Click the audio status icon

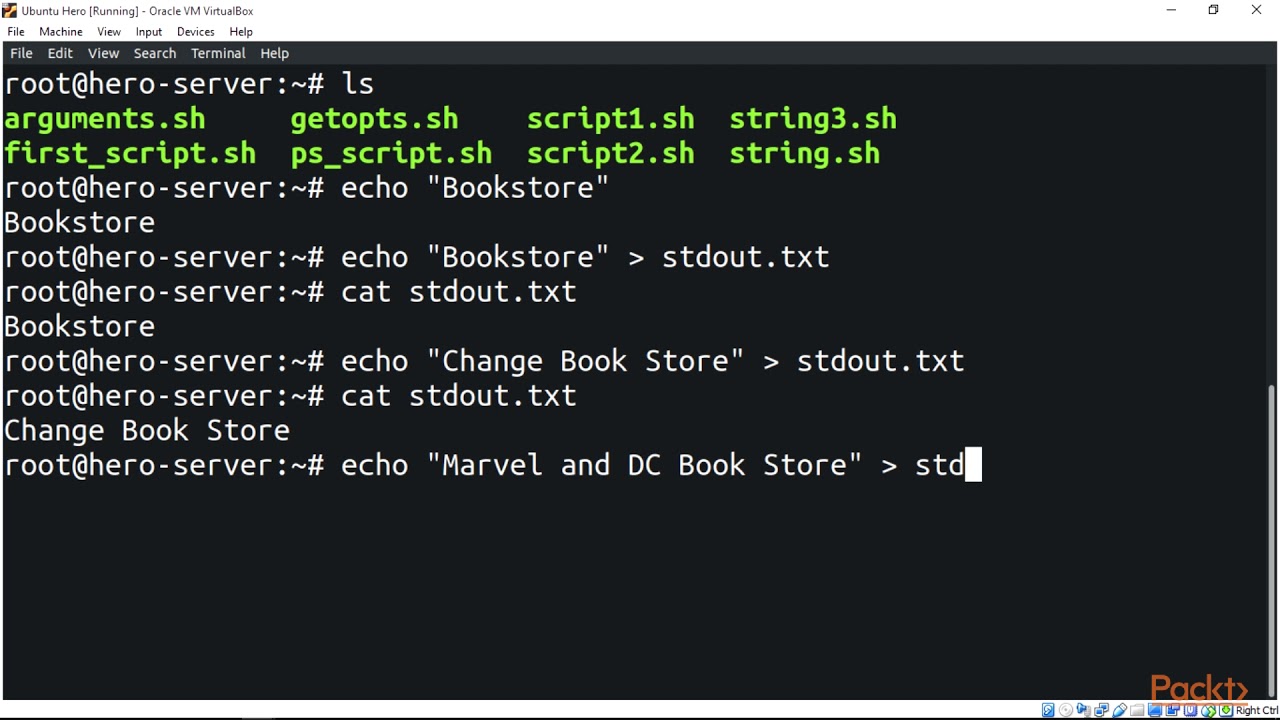[1082, 710]
